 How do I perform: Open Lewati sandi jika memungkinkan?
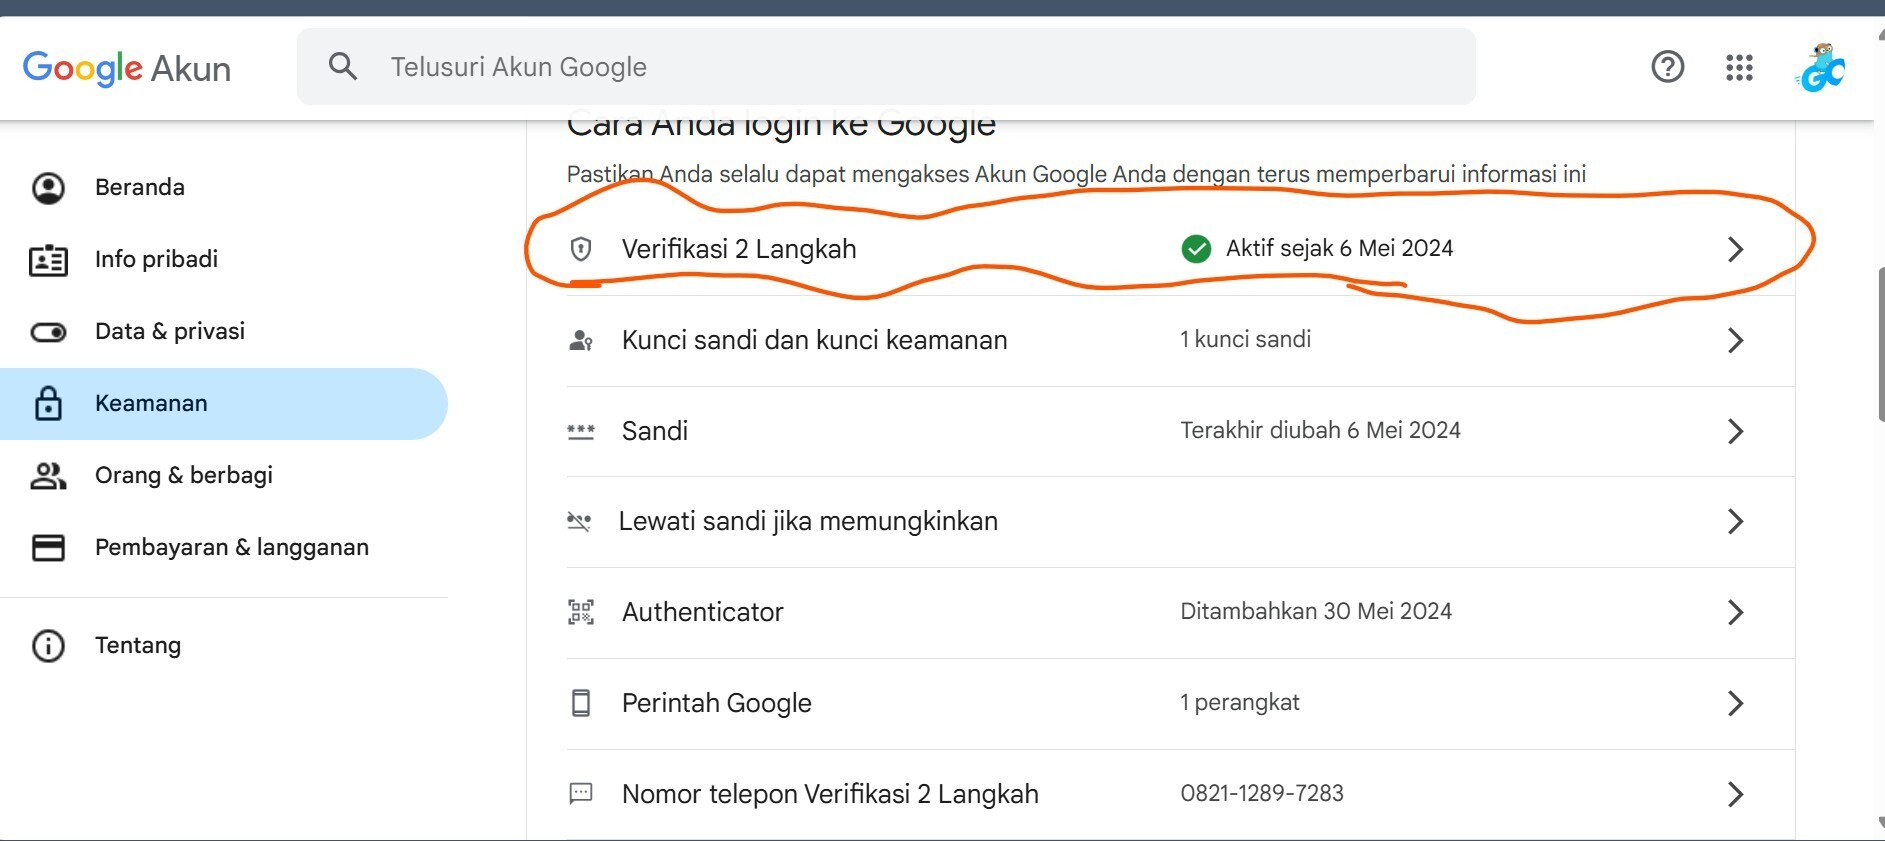coord(1180,522)
